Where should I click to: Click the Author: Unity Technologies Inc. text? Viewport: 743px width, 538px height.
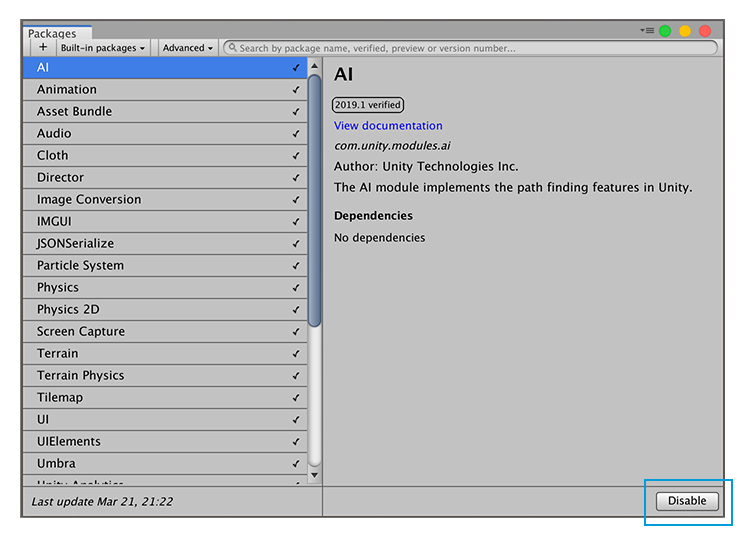coord(426,166)
